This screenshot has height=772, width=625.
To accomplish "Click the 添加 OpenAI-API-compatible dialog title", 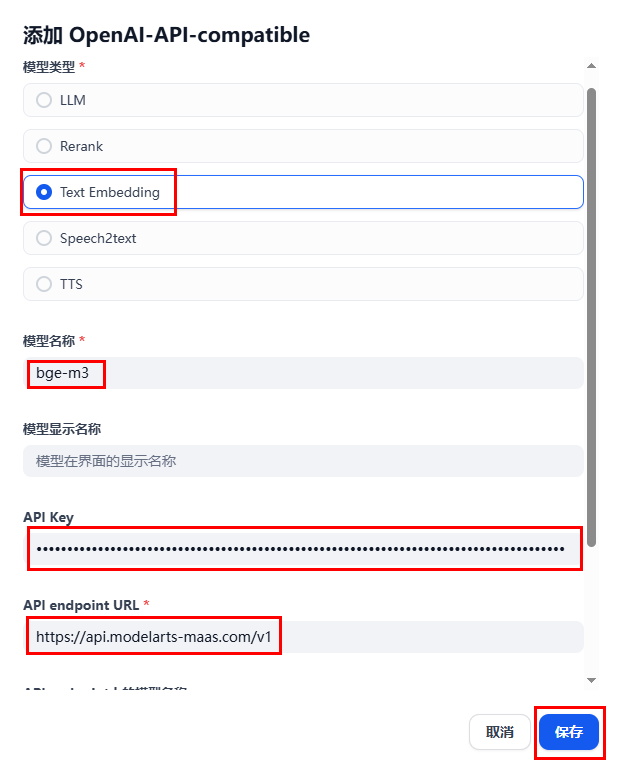I will [x=166, y=35].
